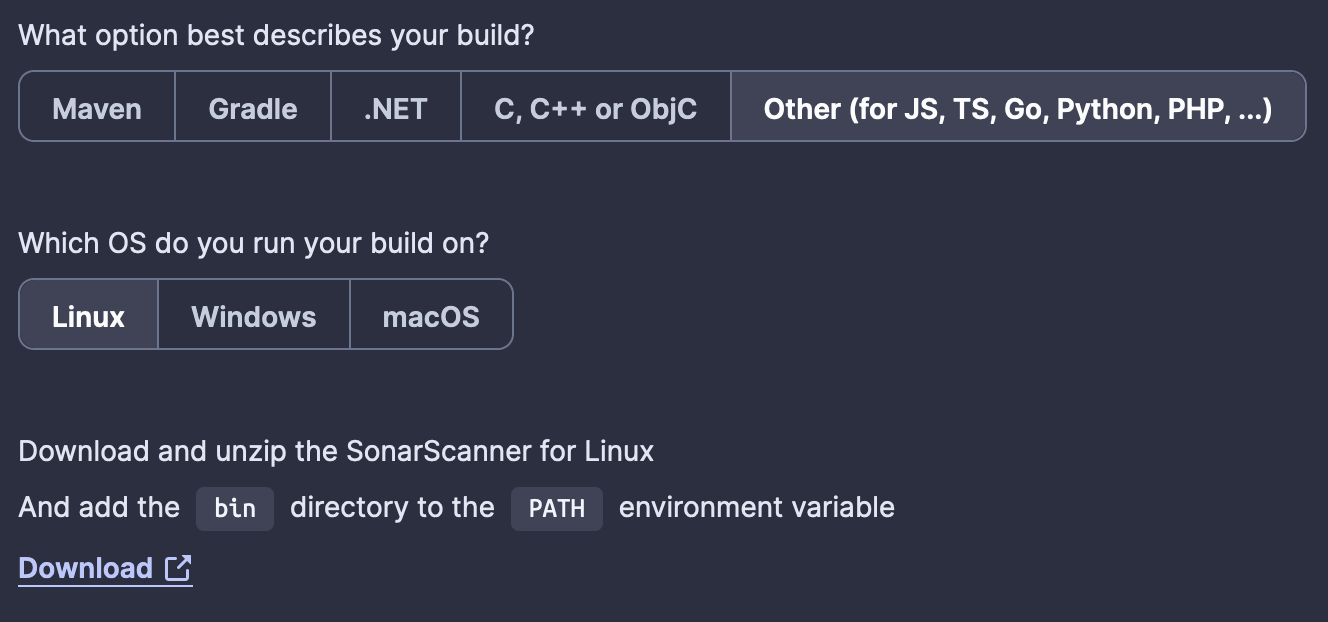
Task: Click the macOS segment in OS selector
Action: [431, 314]
